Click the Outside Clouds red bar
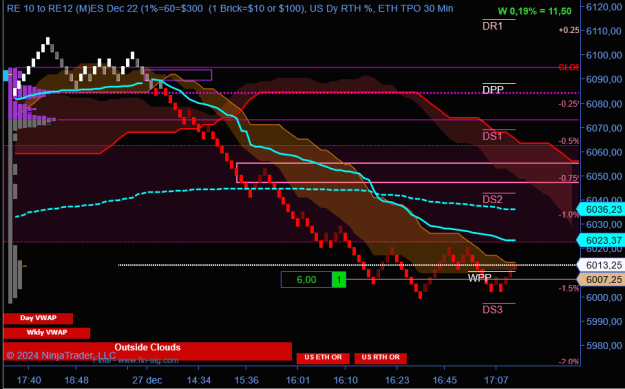This screenshot has width=625, height=389. point(147,351)
